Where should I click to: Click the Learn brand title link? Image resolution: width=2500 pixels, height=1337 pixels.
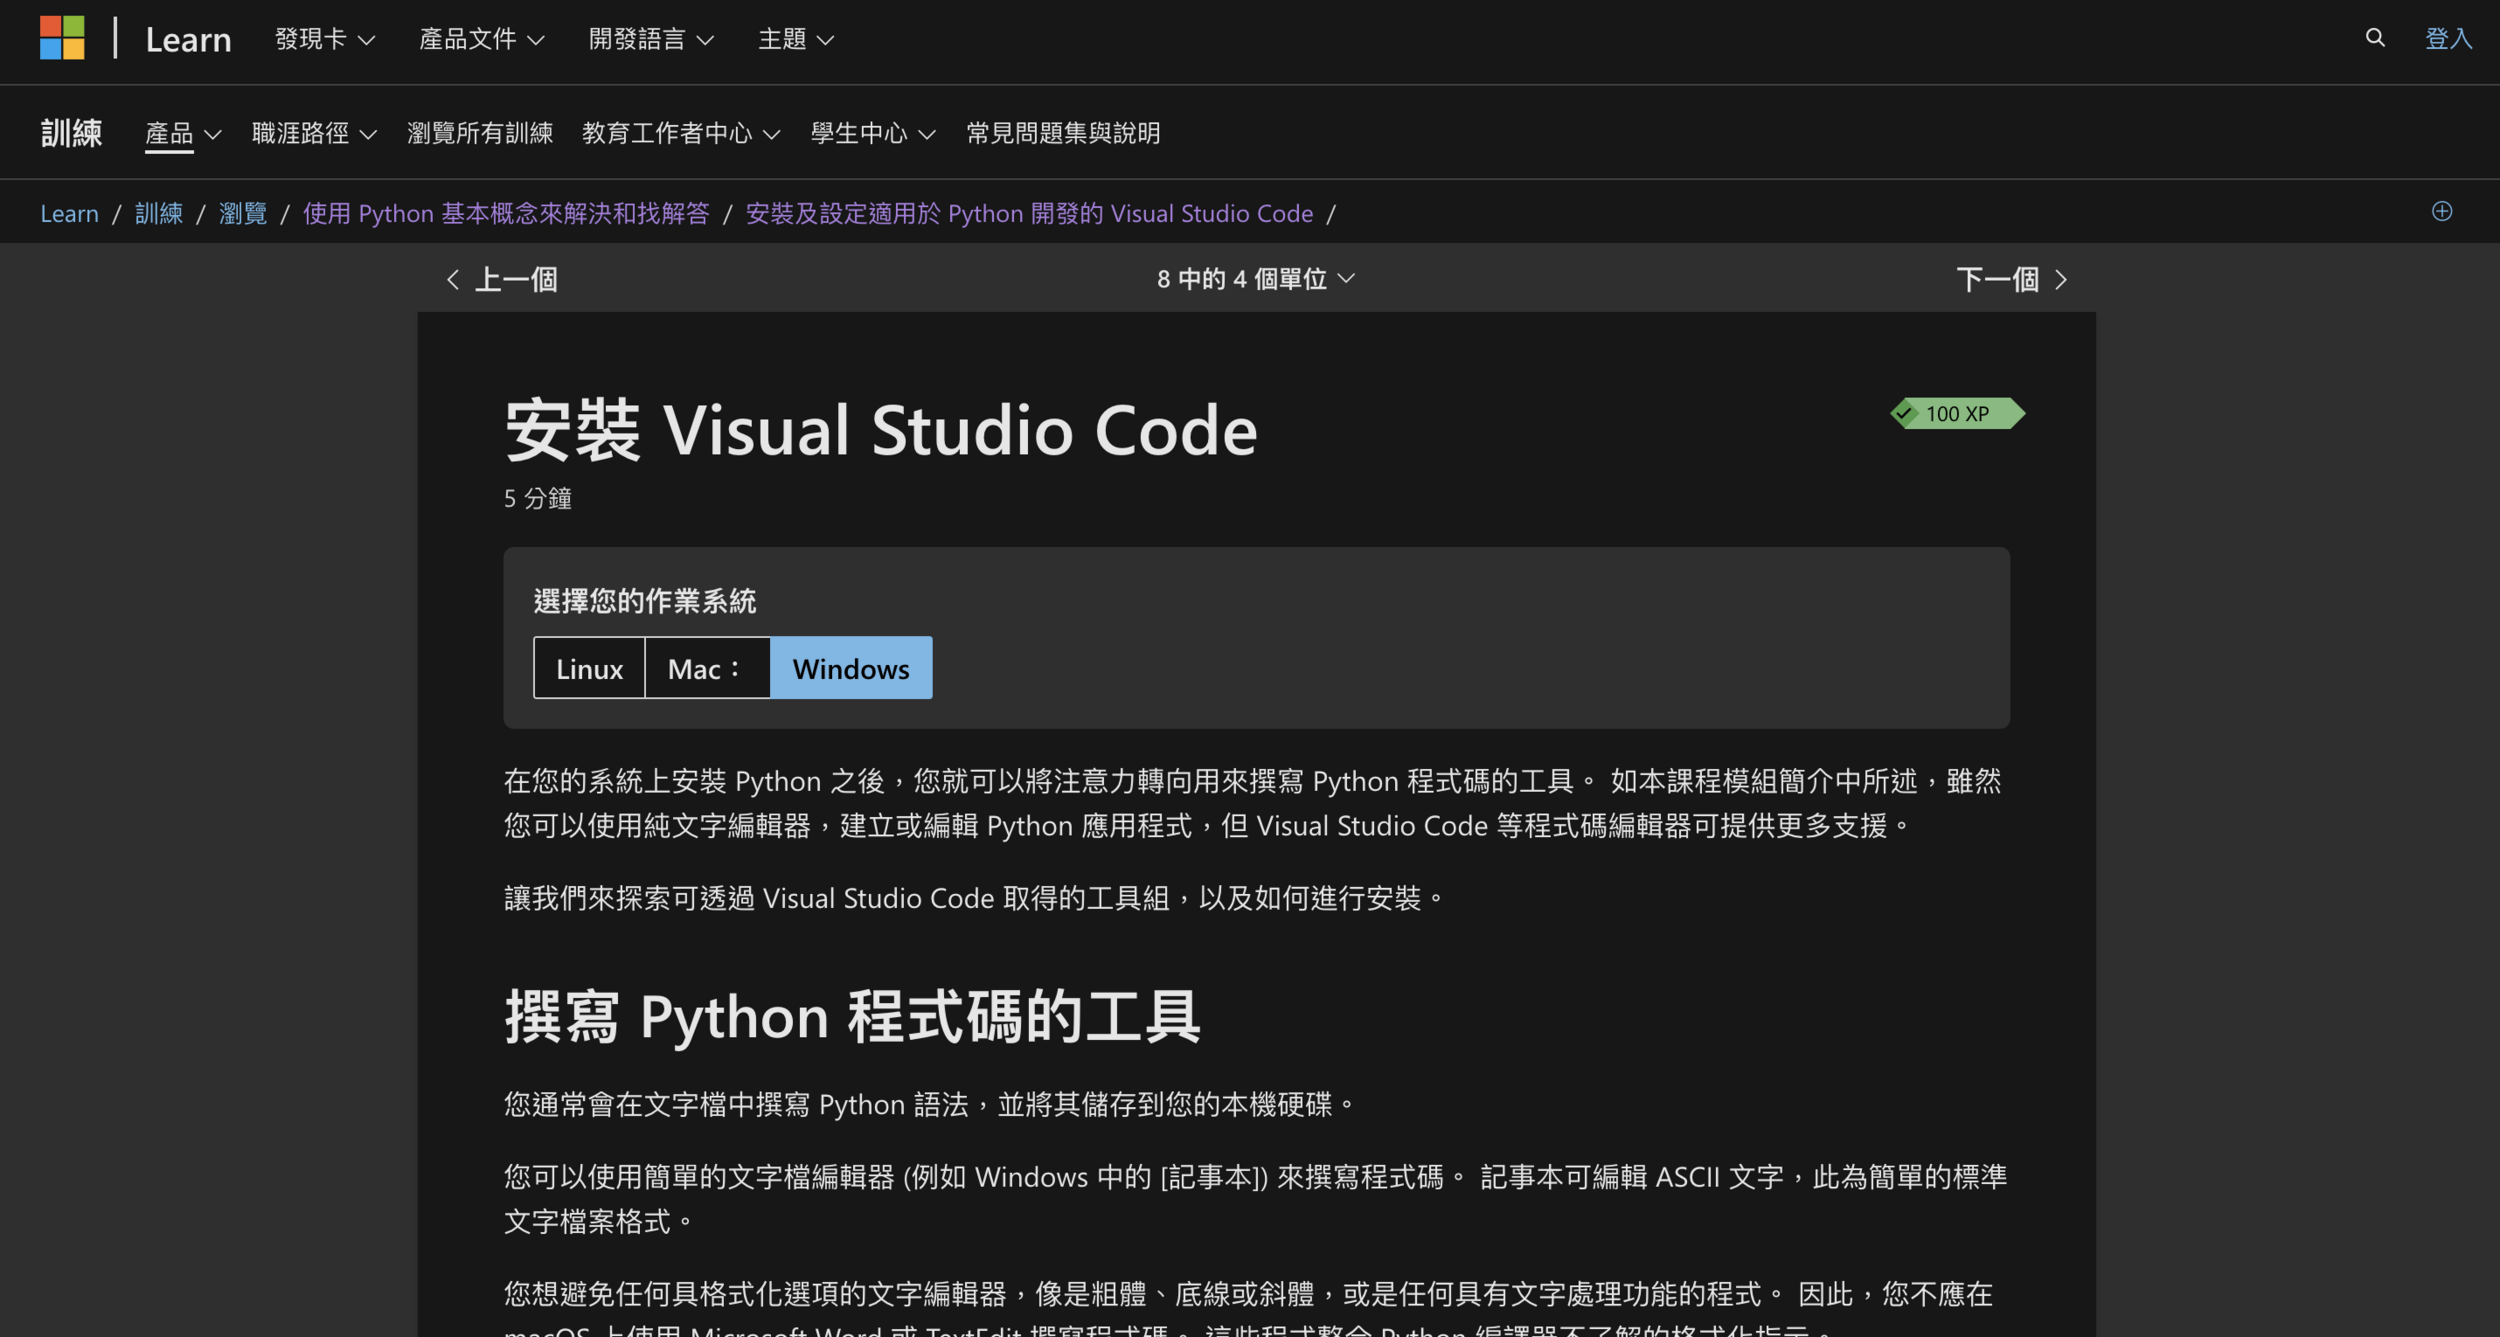pyautogui.click(x=188, y=39)
